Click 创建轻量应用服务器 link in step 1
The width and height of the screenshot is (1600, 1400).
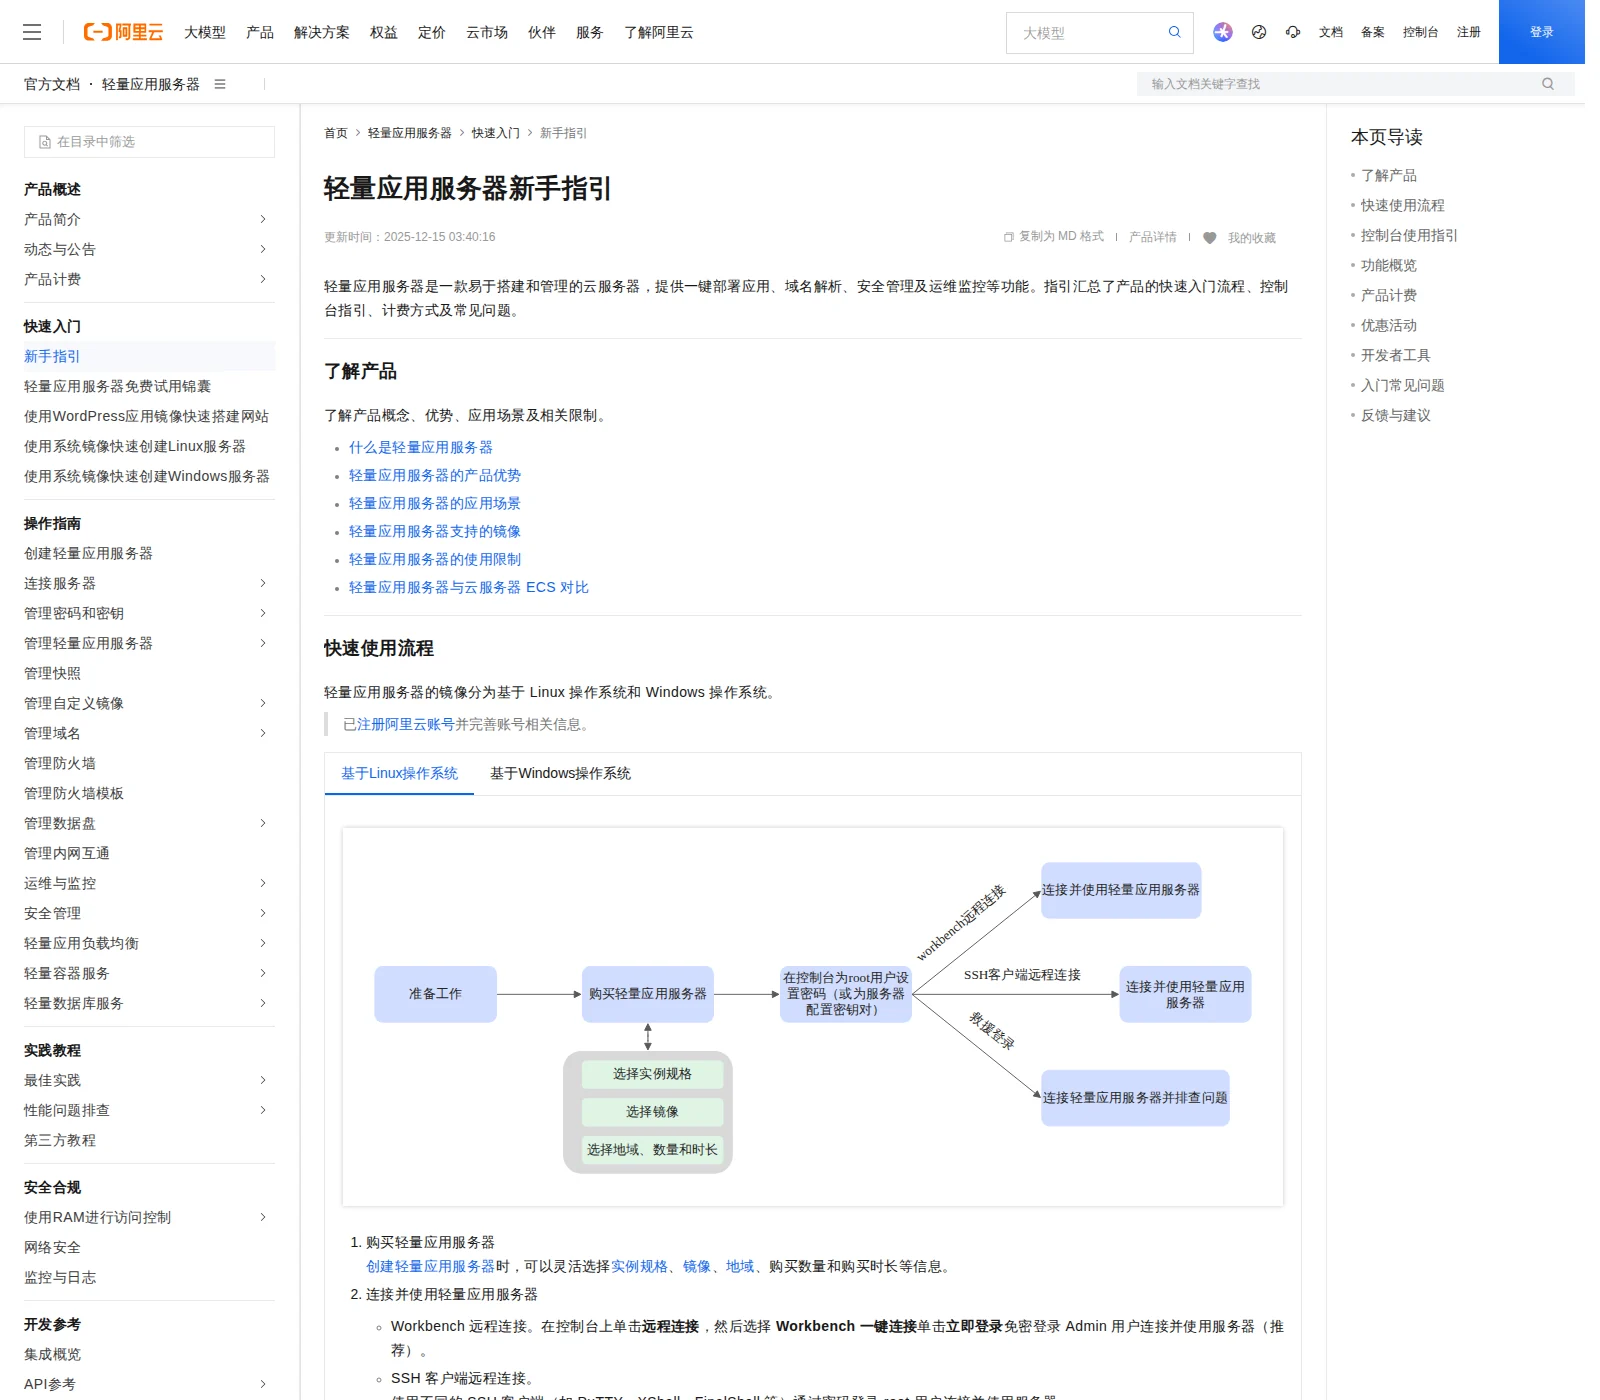tap(431, 1266)
